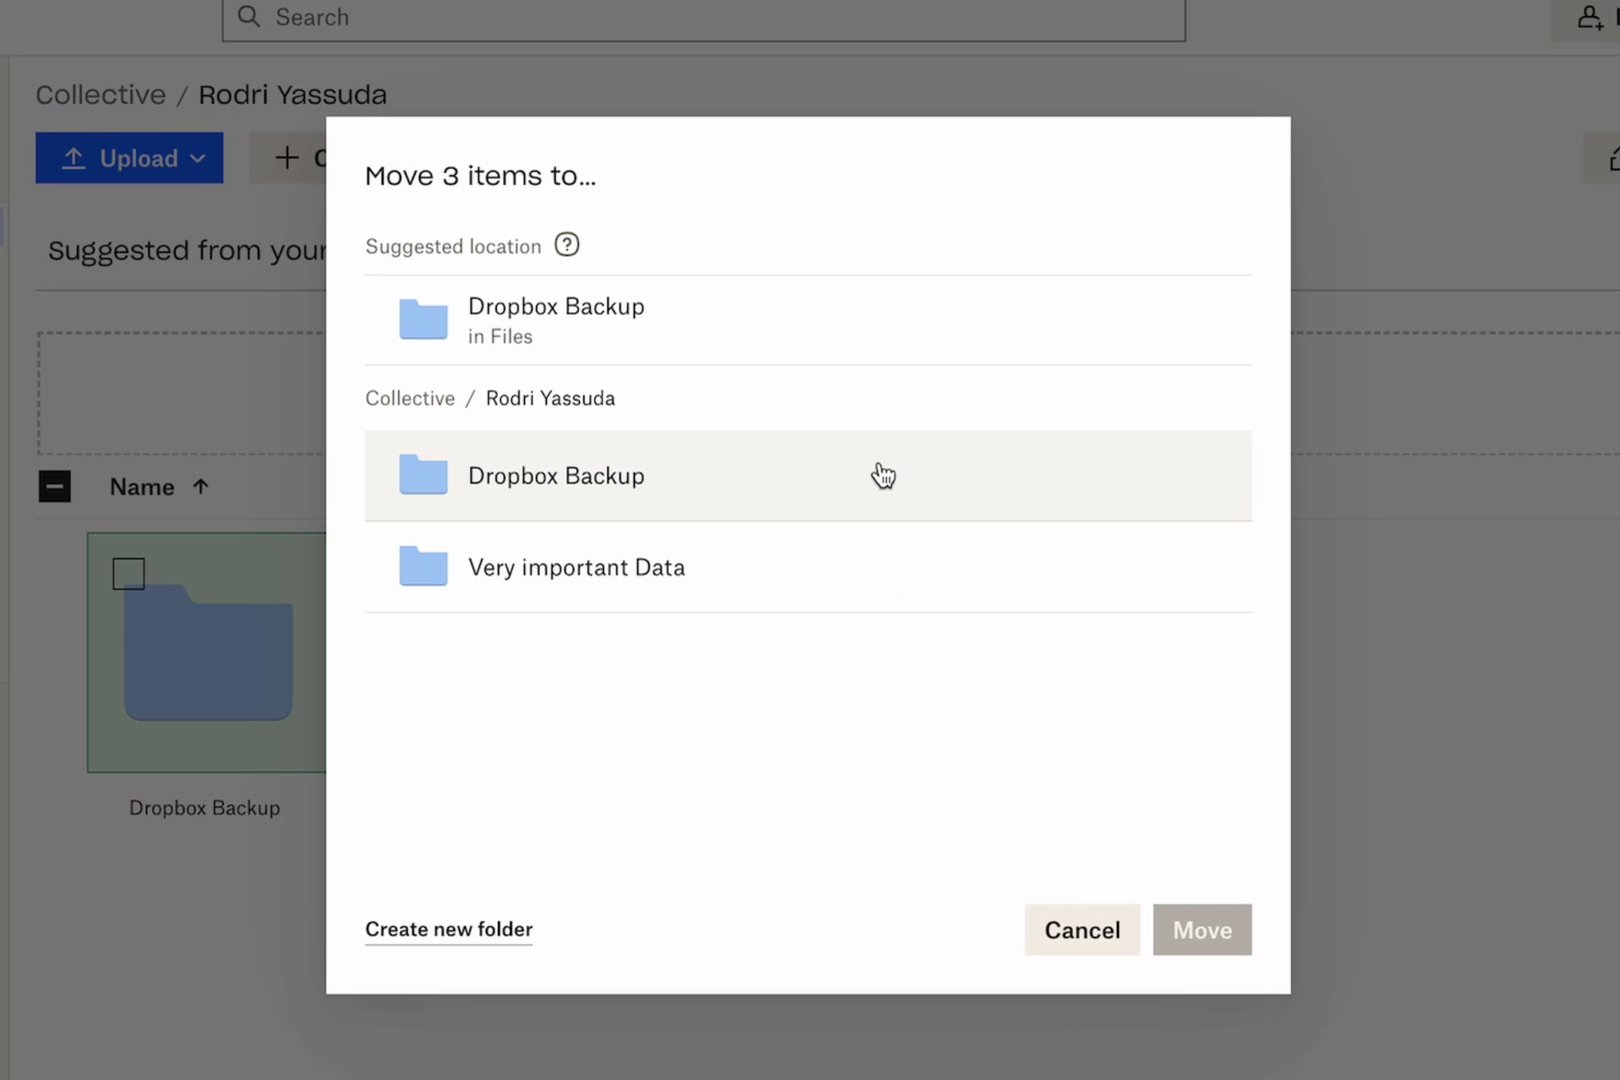
Task: Click the Very important Data folder icon
Action: pos(423,567)
